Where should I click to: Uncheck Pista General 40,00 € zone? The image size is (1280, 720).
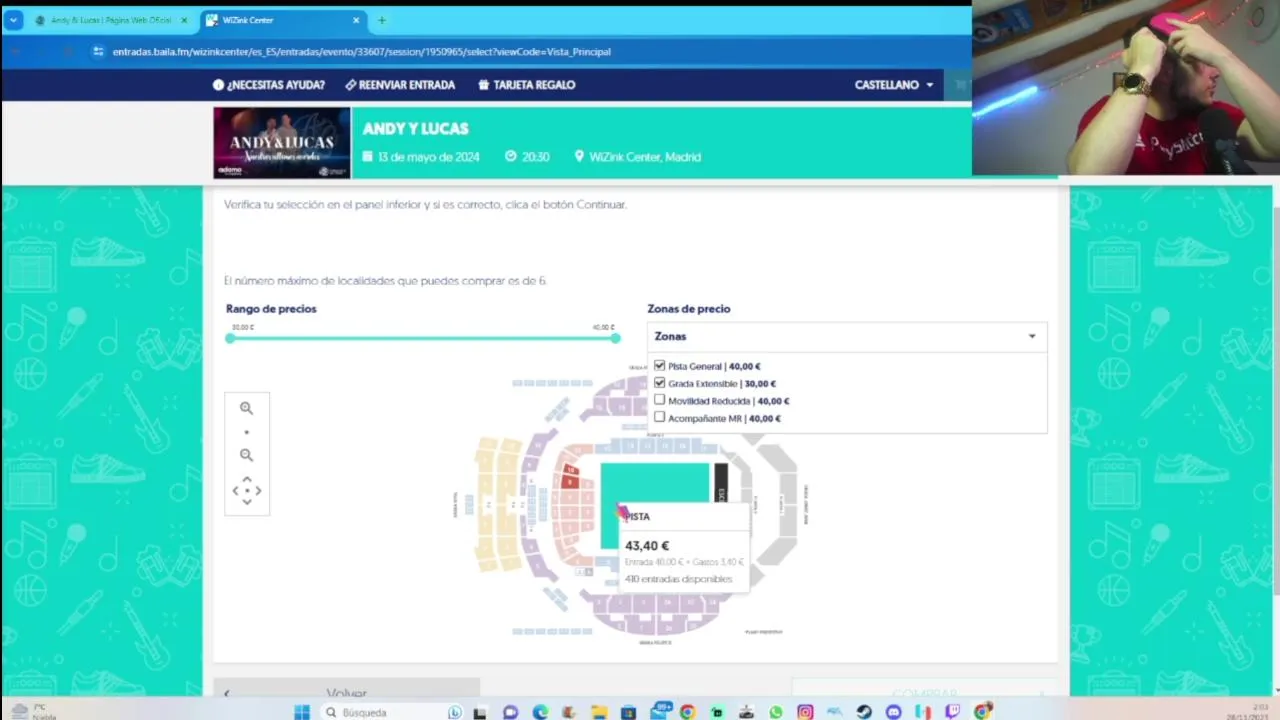tap(659, 366)
